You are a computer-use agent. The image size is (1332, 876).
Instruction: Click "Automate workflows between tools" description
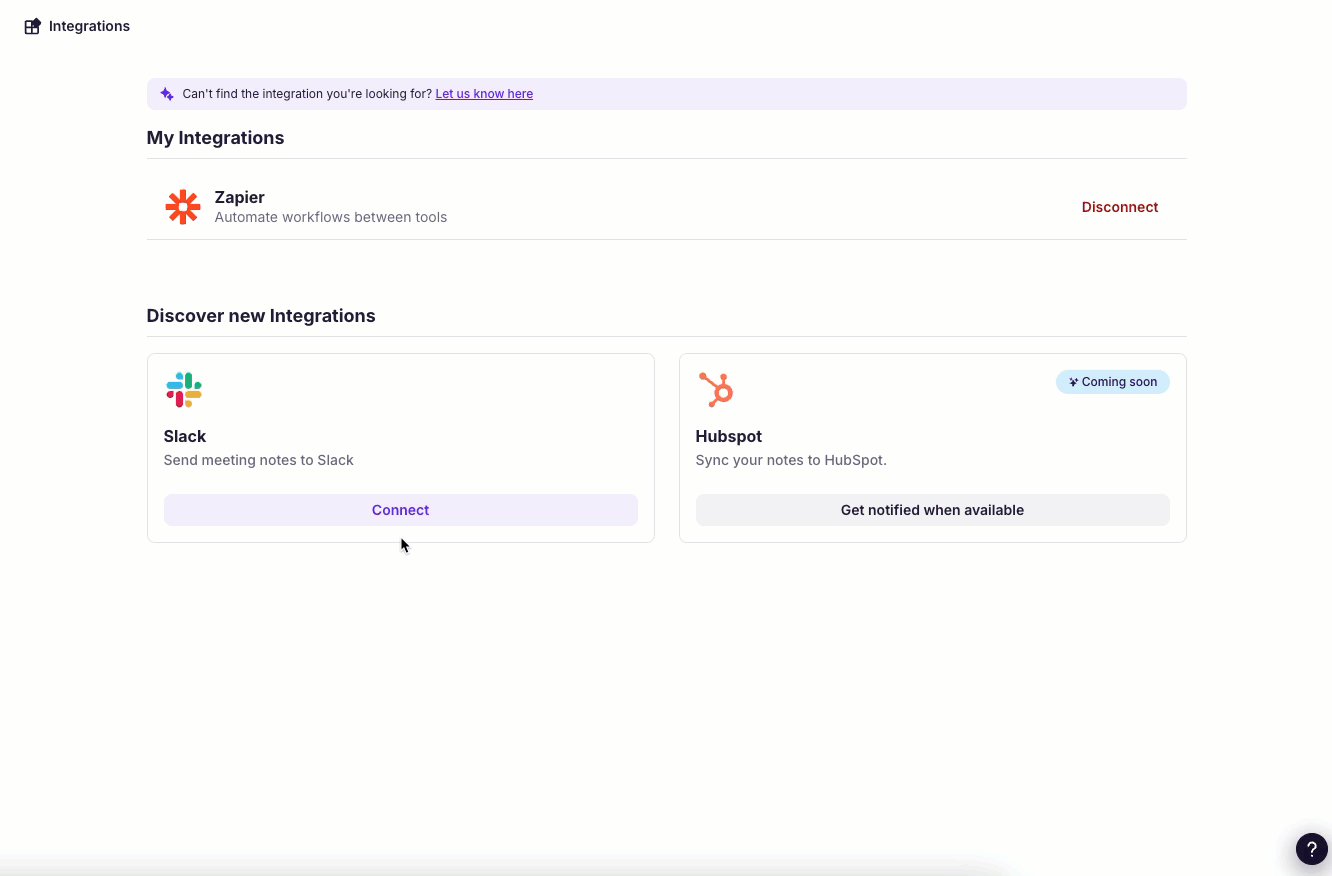pos(331,217)
